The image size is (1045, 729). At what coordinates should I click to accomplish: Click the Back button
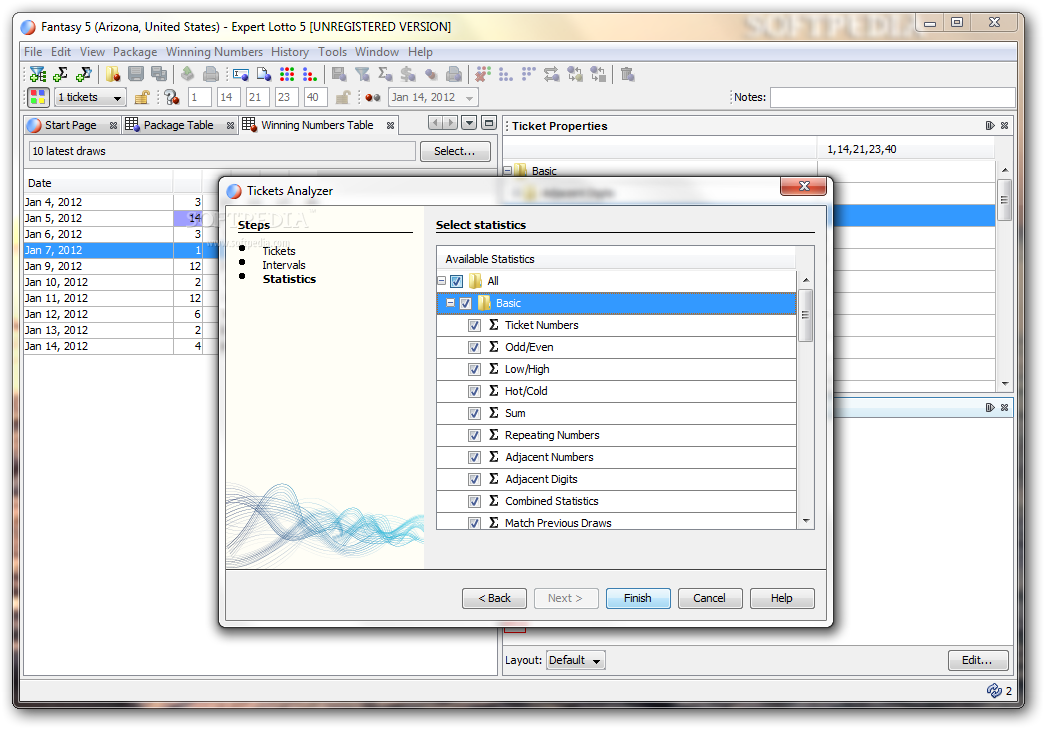click(x=495, y=598)
